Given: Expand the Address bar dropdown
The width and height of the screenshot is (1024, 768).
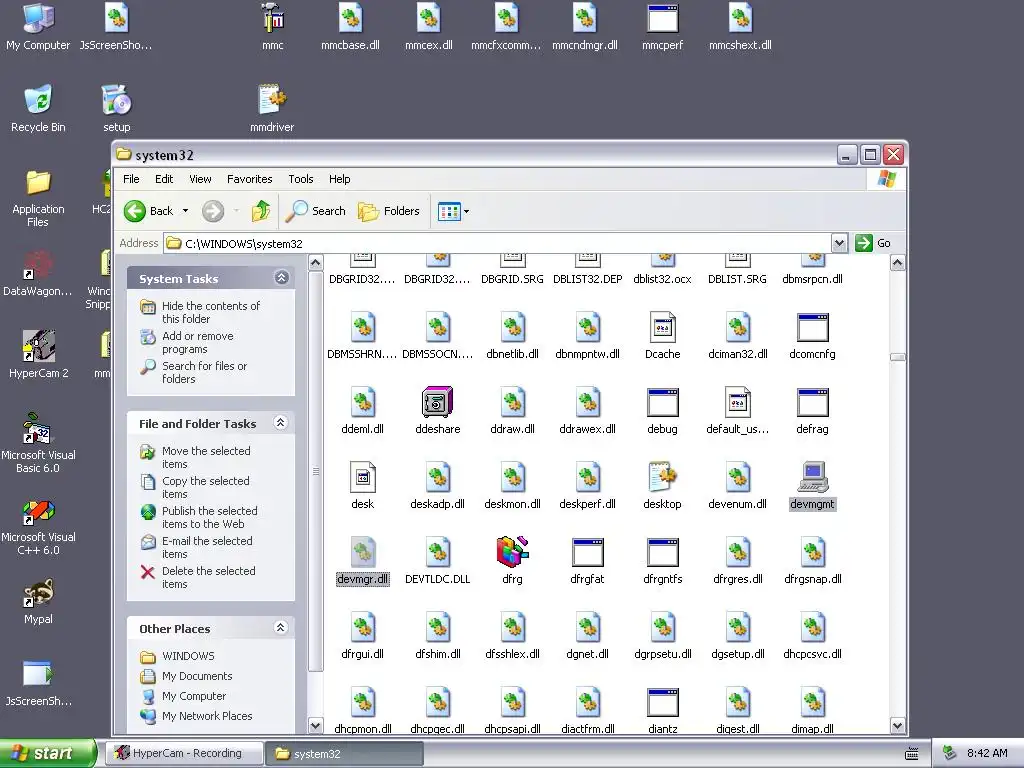Looking at the screenshot, I should coord(839,244).
